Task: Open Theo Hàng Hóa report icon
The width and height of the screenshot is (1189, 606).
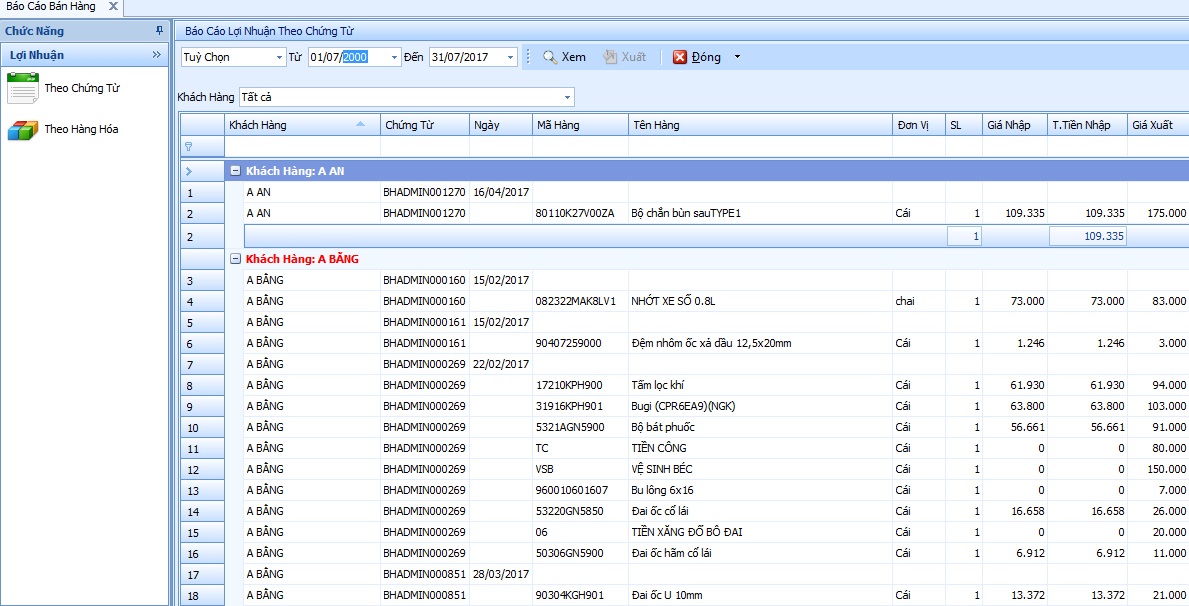Action: (x=22, y=130)
